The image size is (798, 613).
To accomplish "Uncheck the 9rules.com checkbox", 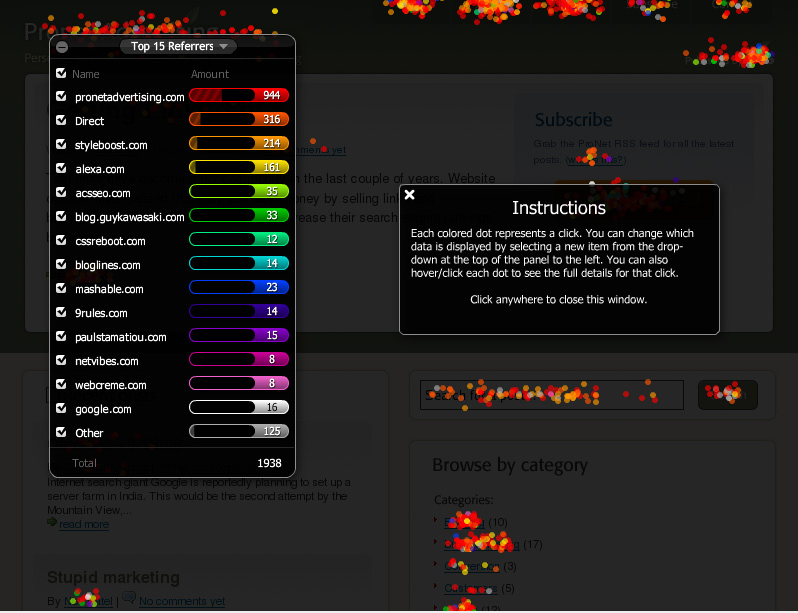I will pyautogui.click(x=61, y=312).
